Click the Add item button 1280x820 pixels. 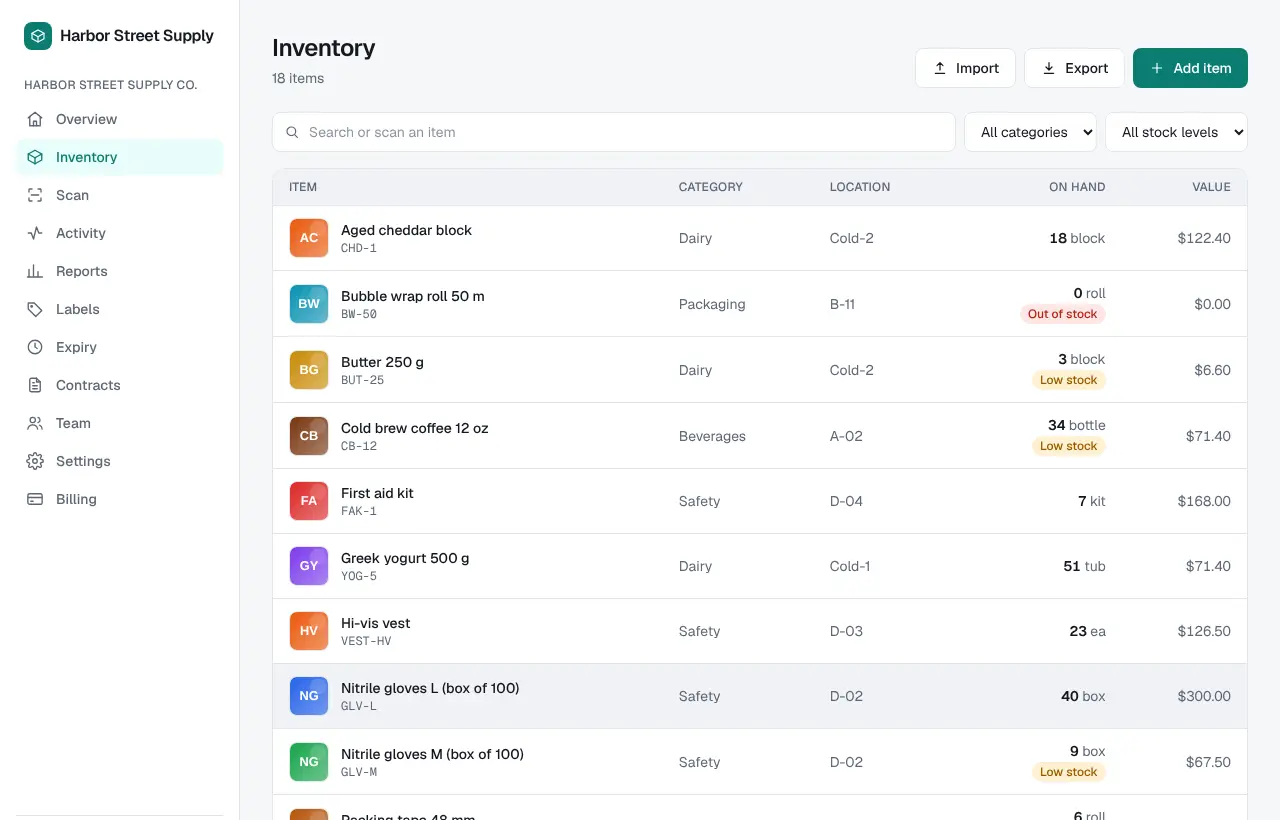point(1190,68)
